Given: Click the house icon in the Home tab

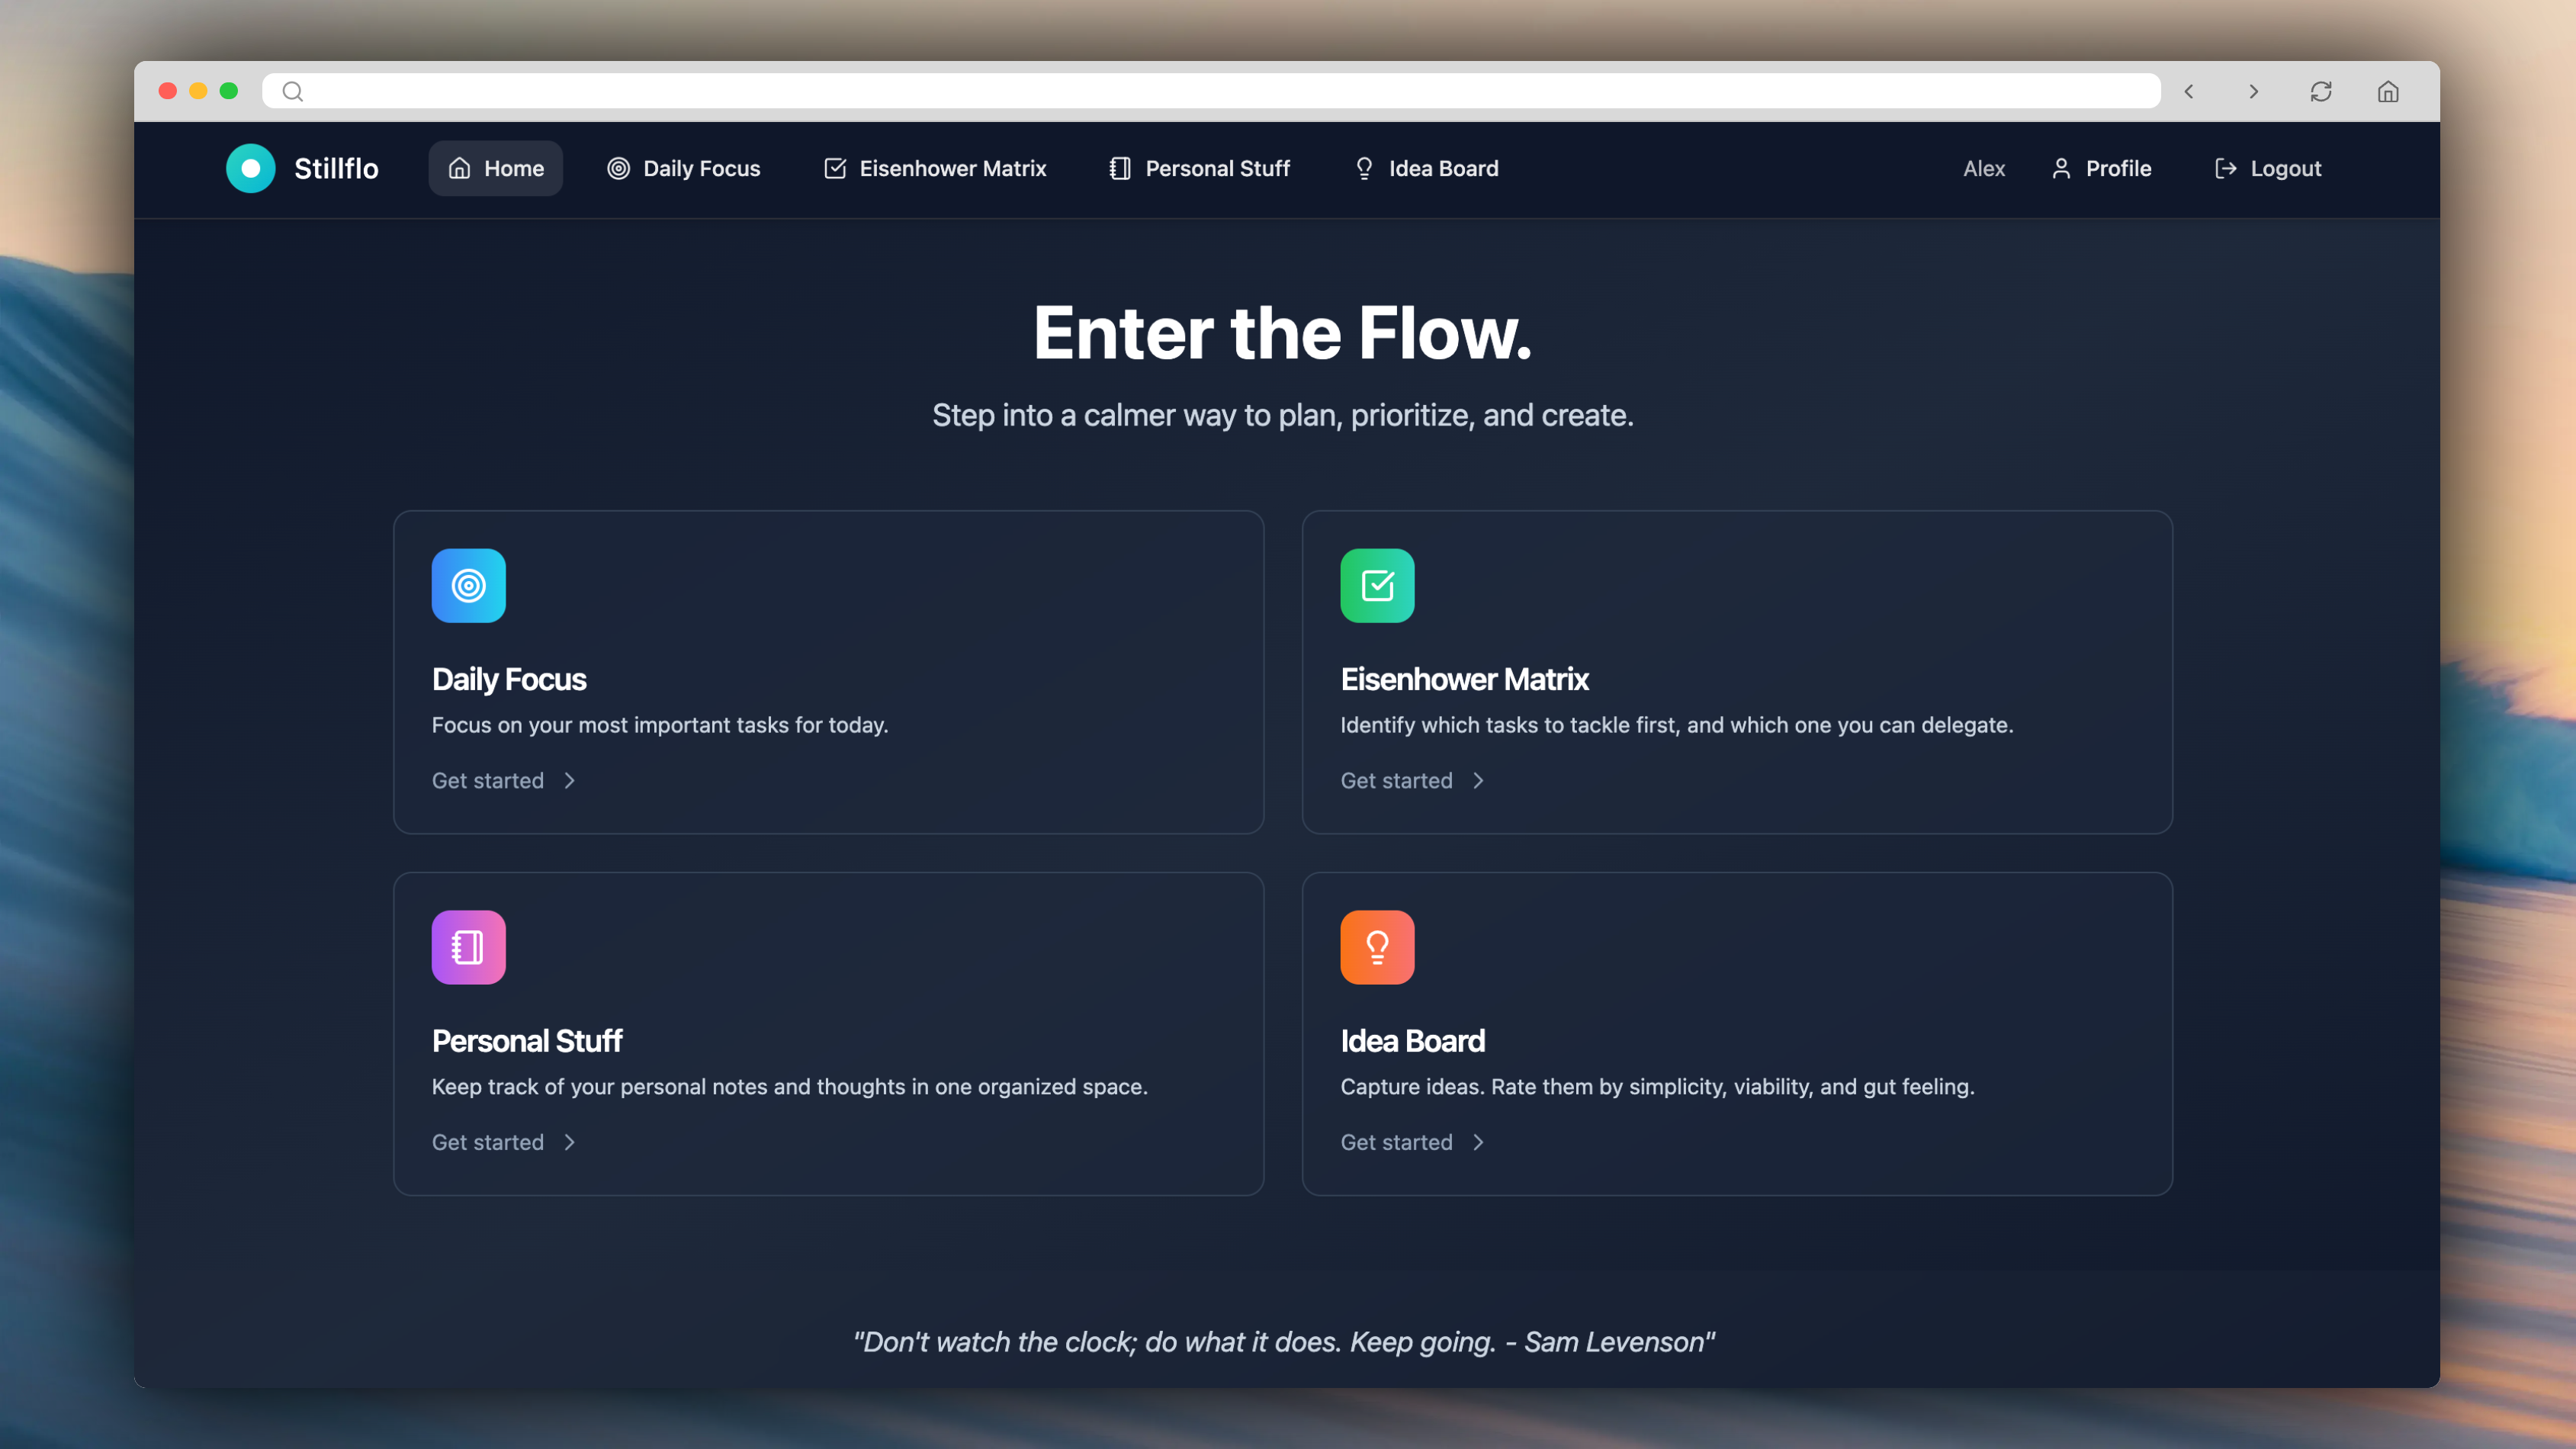Looking at the screenshot, I should 459,168.
